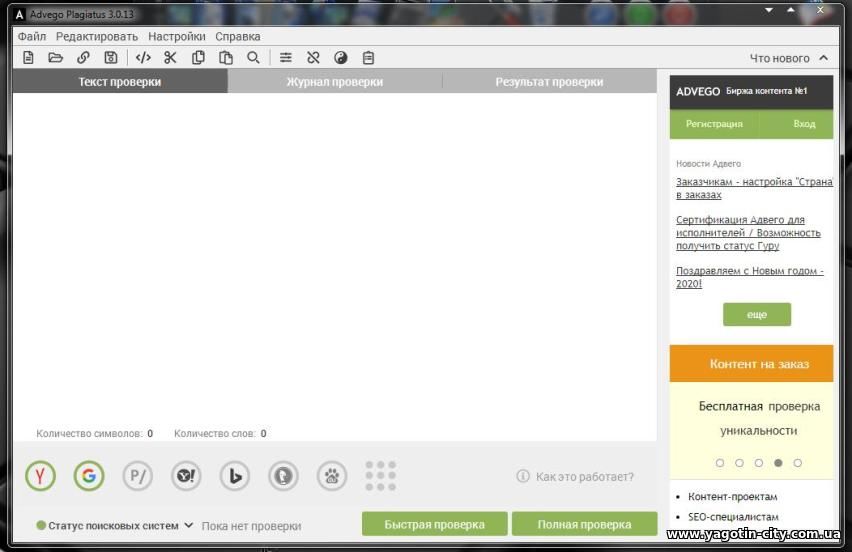Open the Файл menu
The height and width of the screenshot is (552, 852).
pyautogui.click(x=32, y=36)
